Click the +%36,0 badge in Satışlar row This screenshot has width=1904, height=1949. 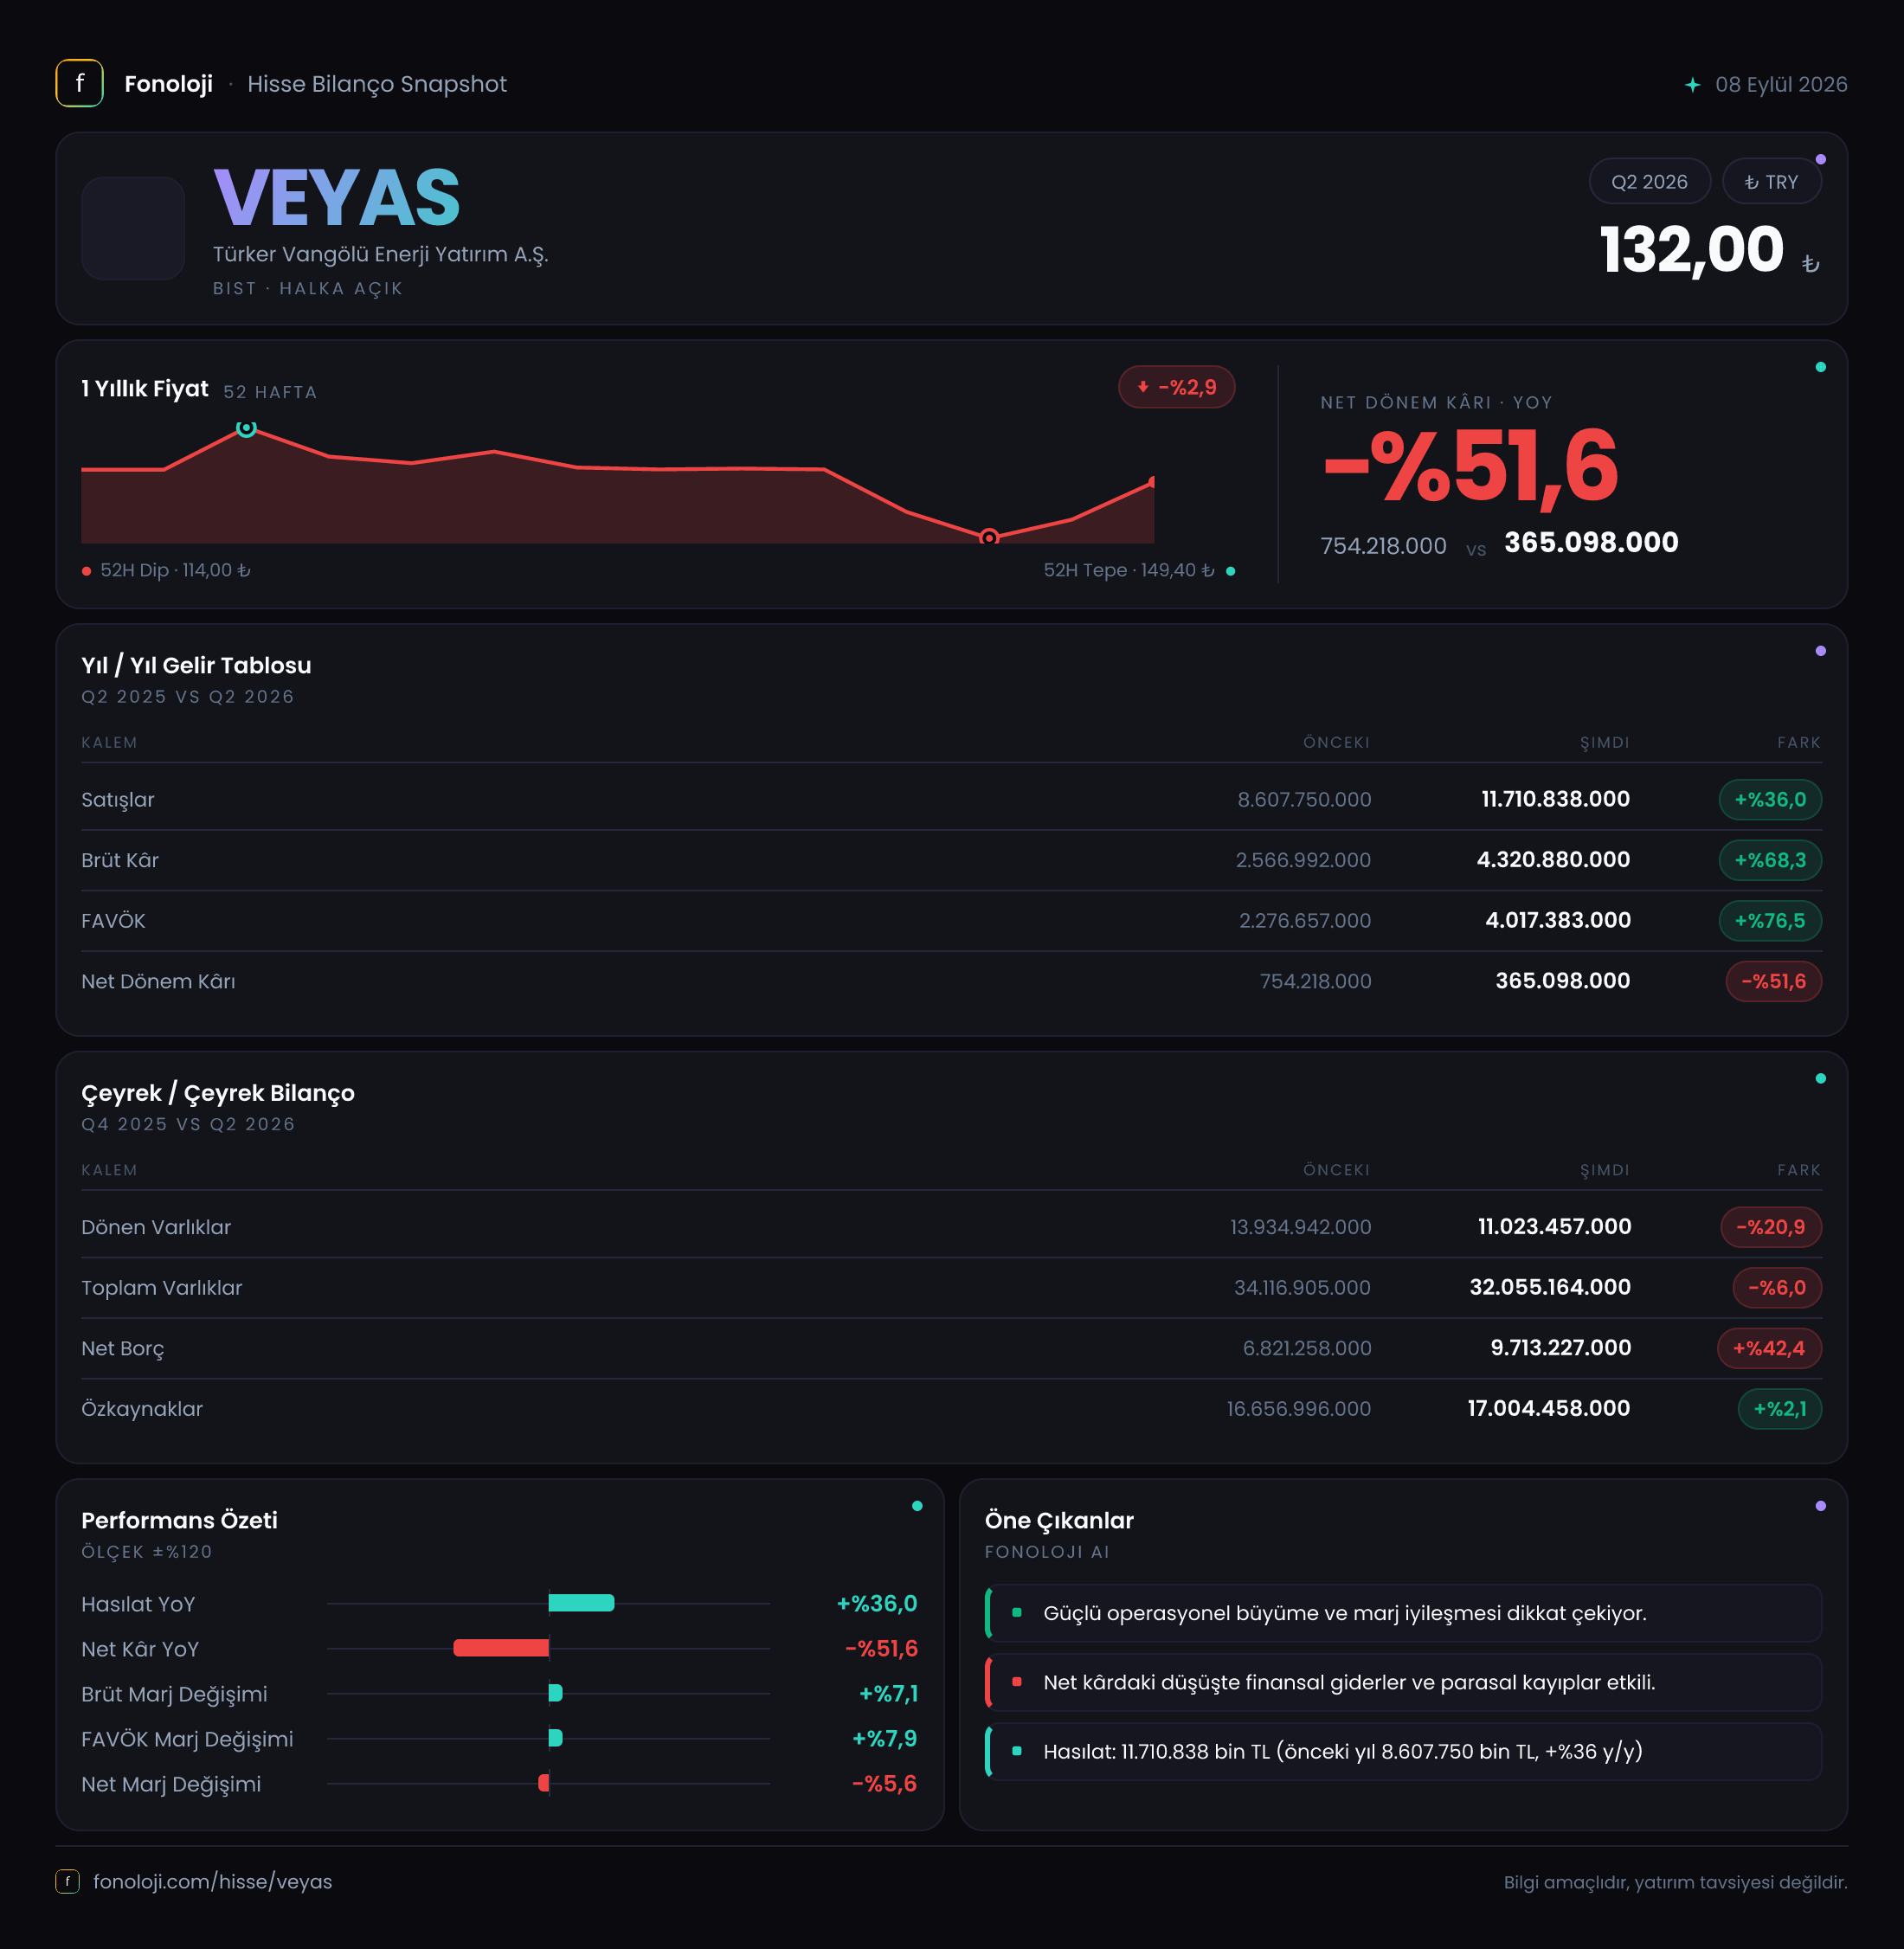click(x=1770, y=799)
